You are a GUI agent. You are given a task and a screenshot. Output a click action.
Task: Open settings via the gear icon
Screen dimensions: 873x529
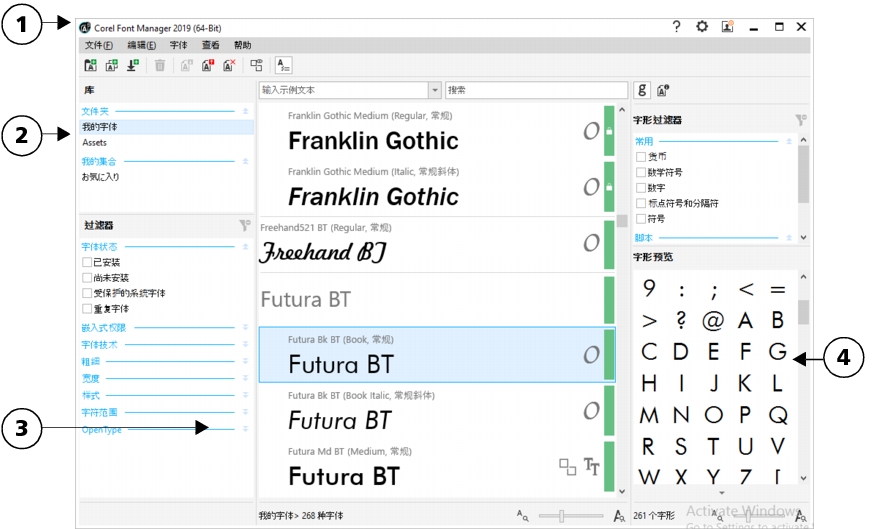[702, 27]
